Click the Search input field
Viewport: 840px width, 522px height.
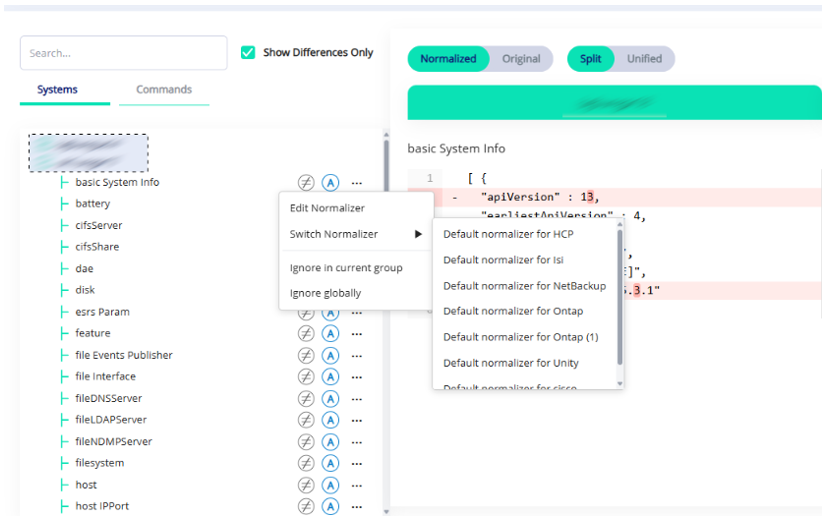124,53
